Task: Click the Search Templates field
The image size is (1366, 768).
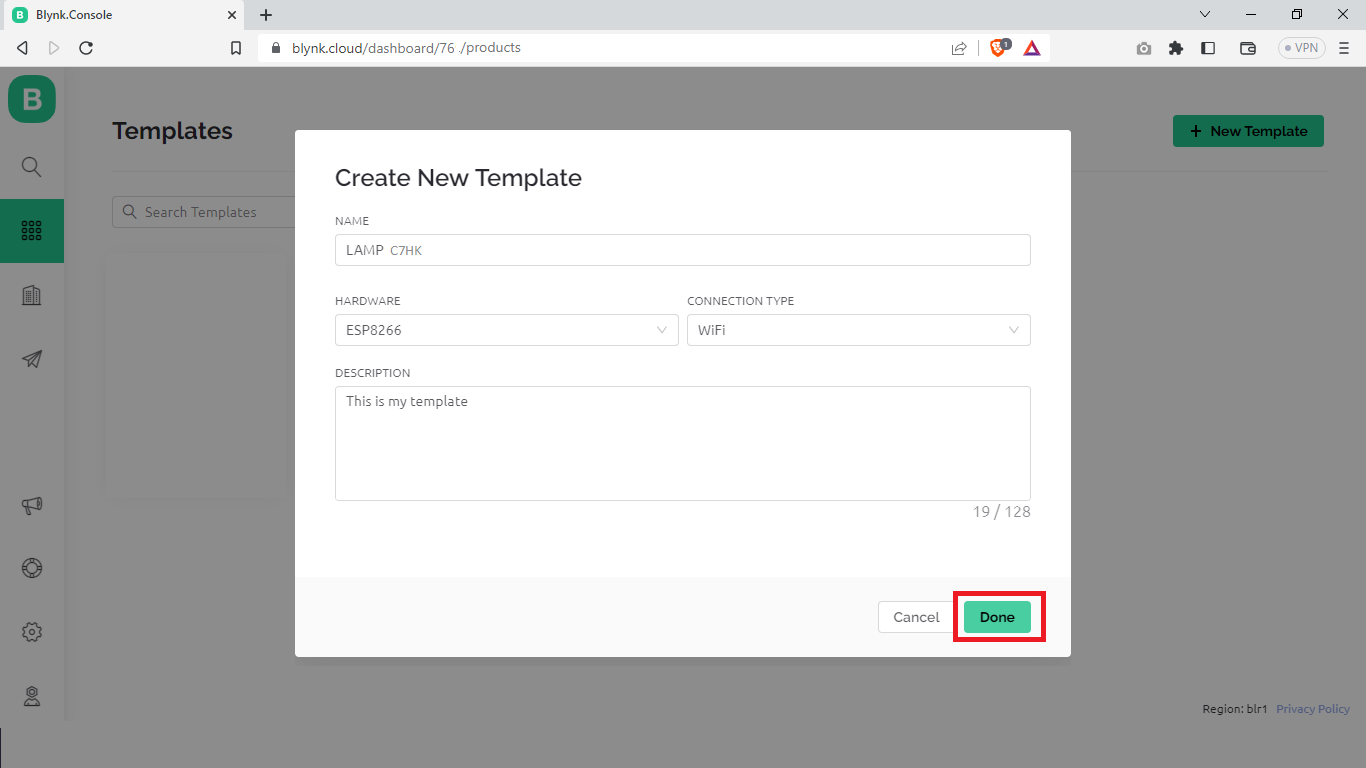Action: point(203,212)
